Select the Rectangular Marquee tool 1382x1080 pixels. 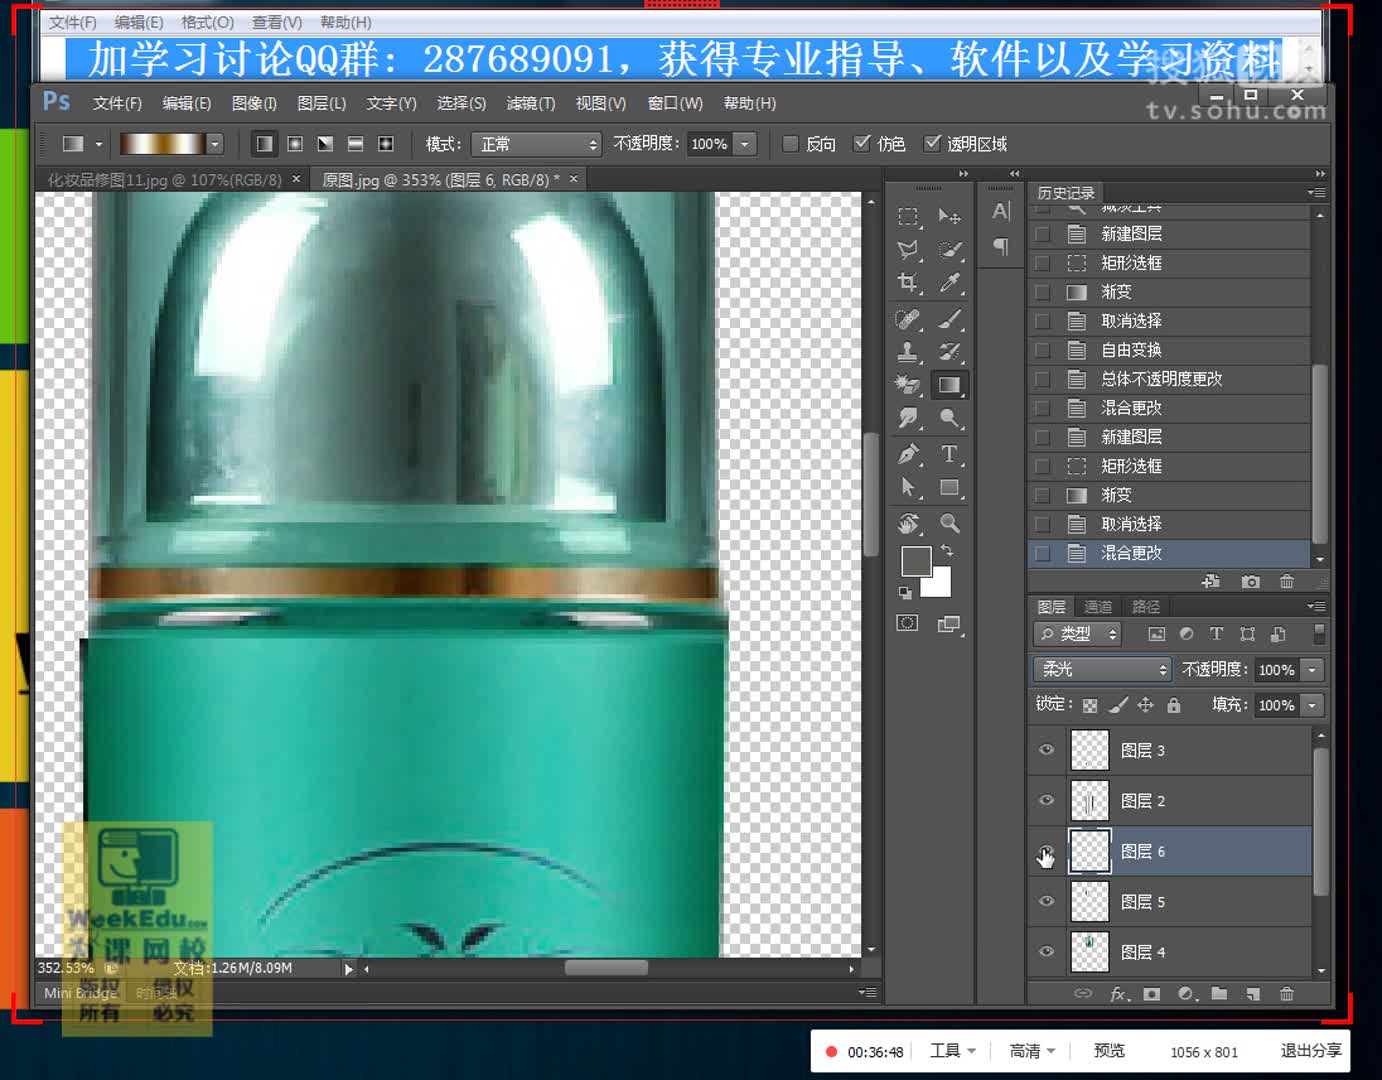[908, 216]
